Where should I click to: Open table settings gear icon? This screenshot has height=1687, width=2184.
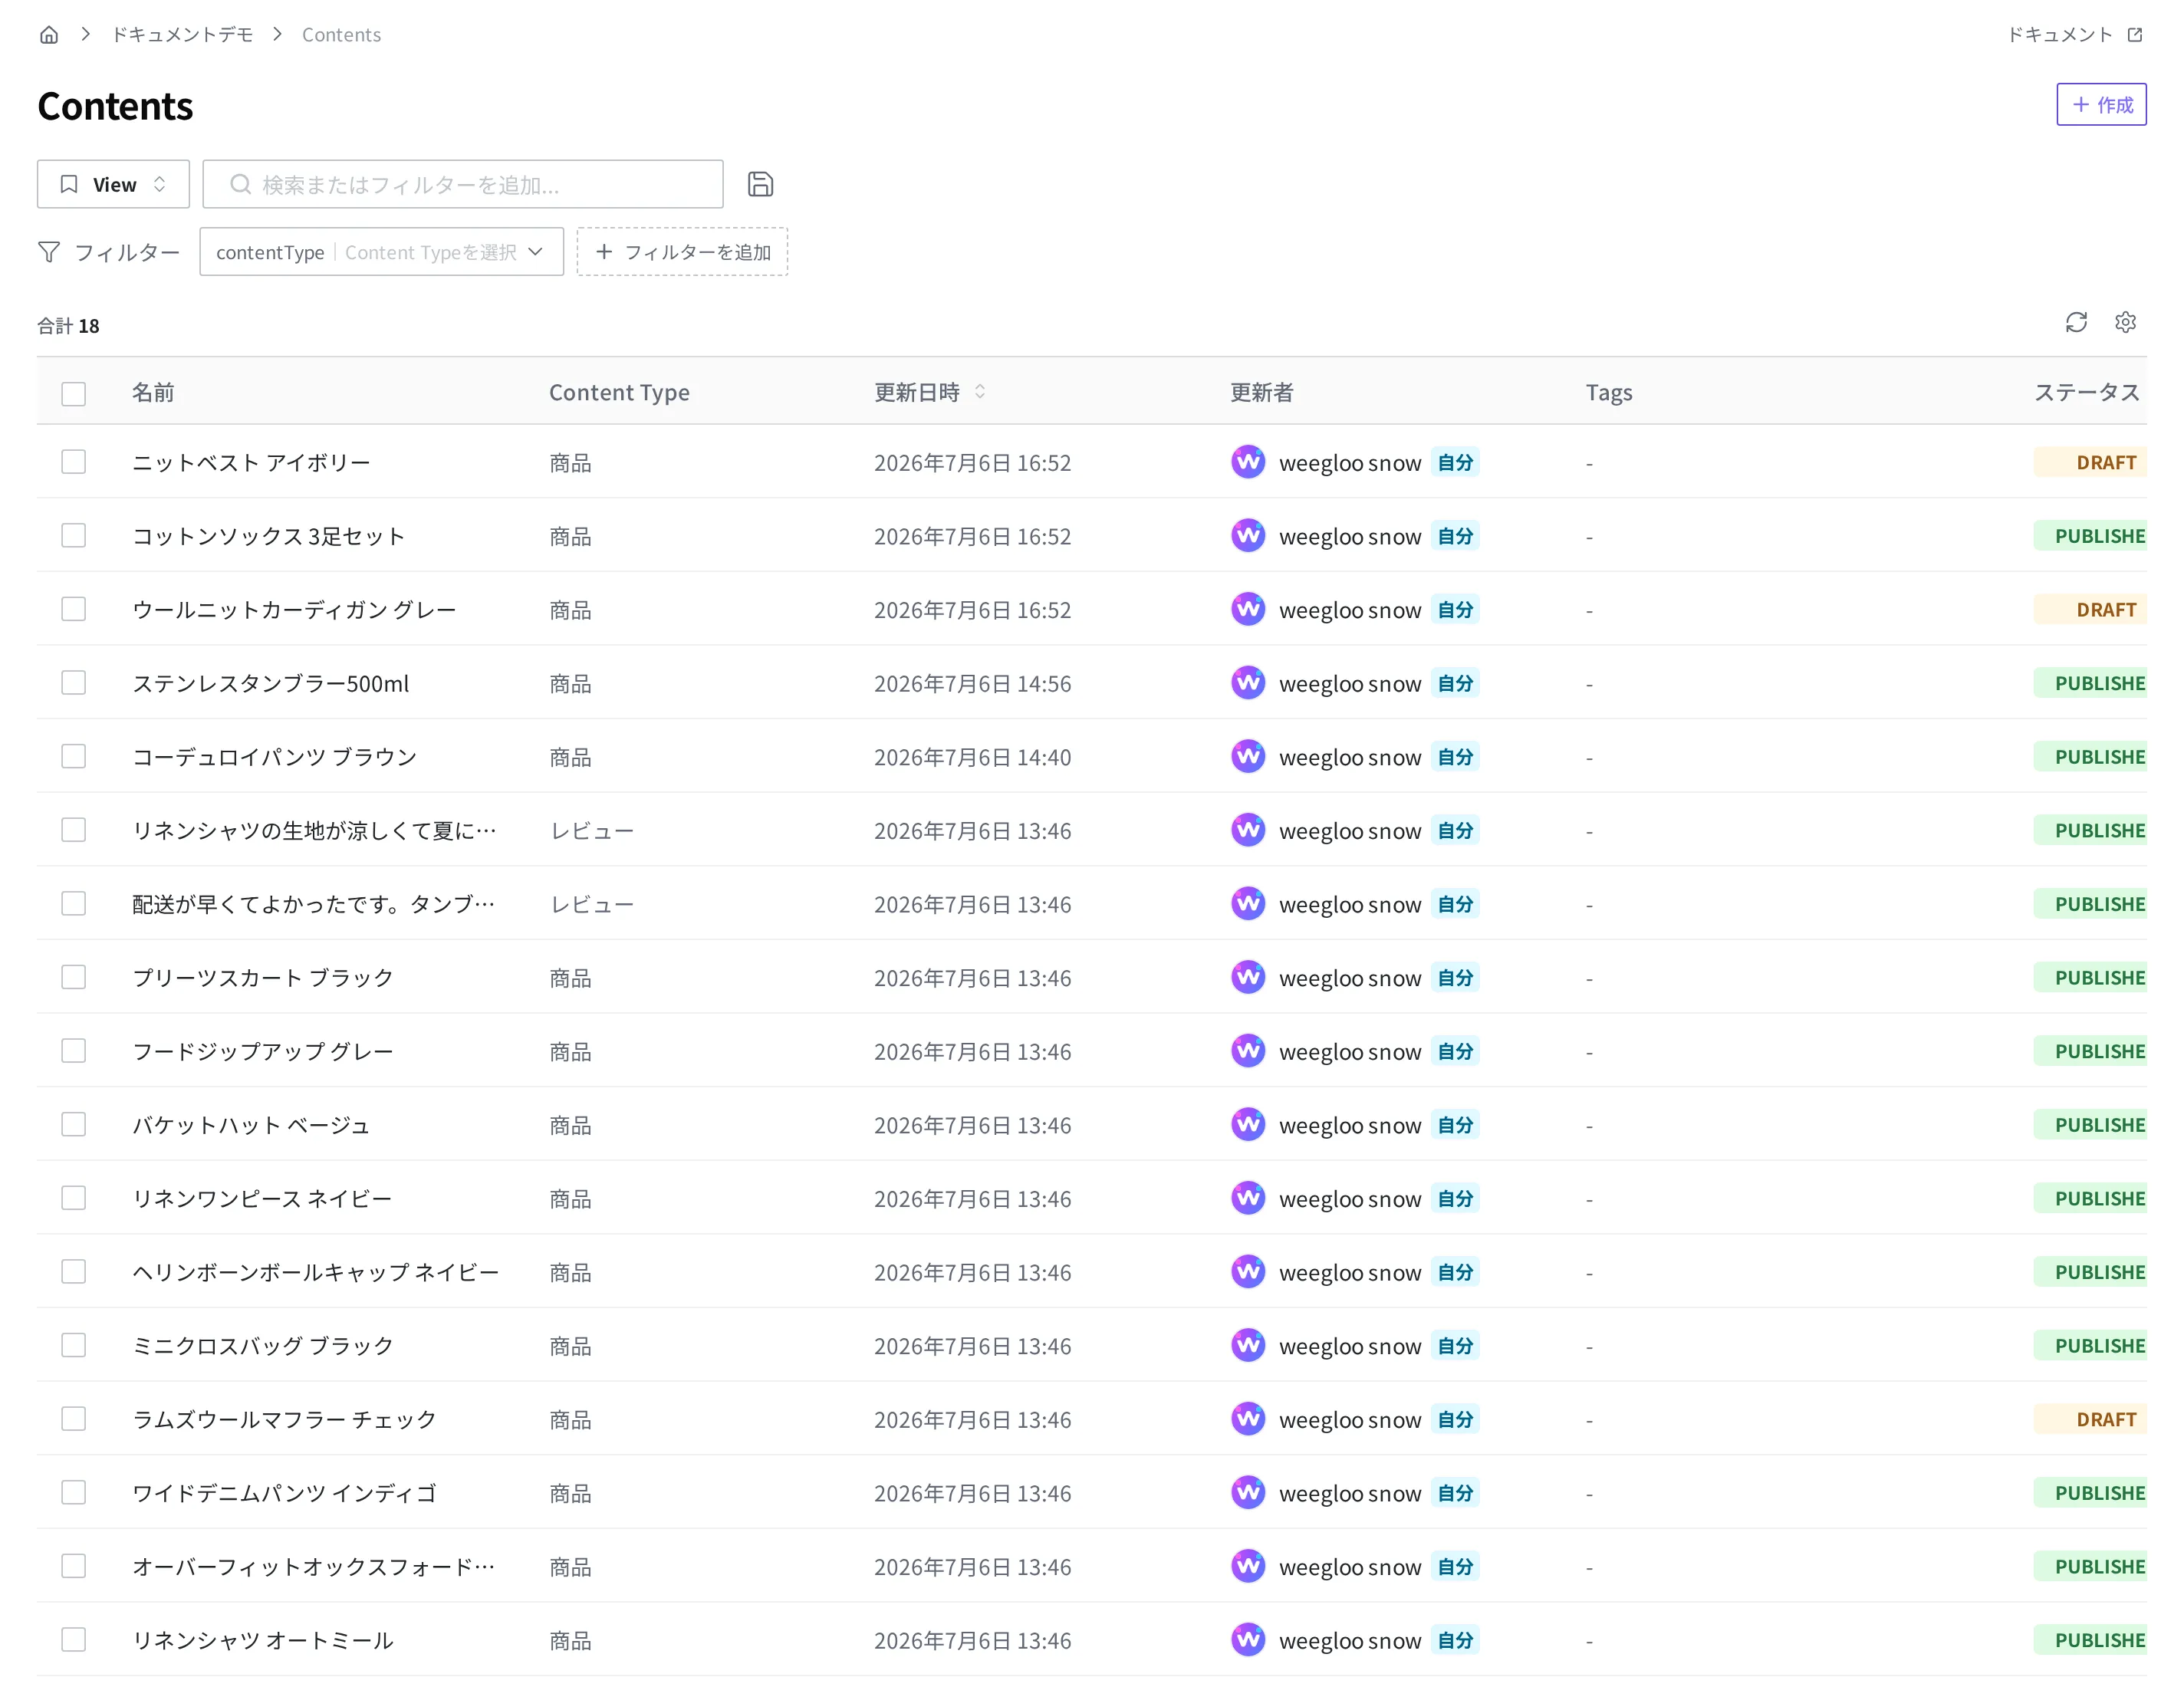pos(2125,322)
